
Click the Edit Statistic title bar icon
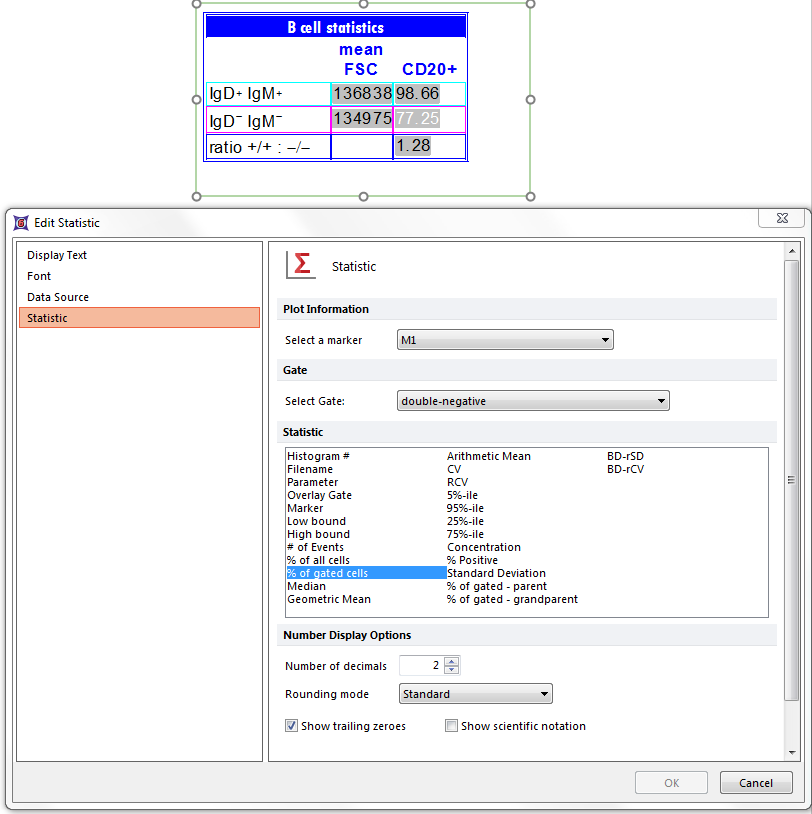(21, 223)
